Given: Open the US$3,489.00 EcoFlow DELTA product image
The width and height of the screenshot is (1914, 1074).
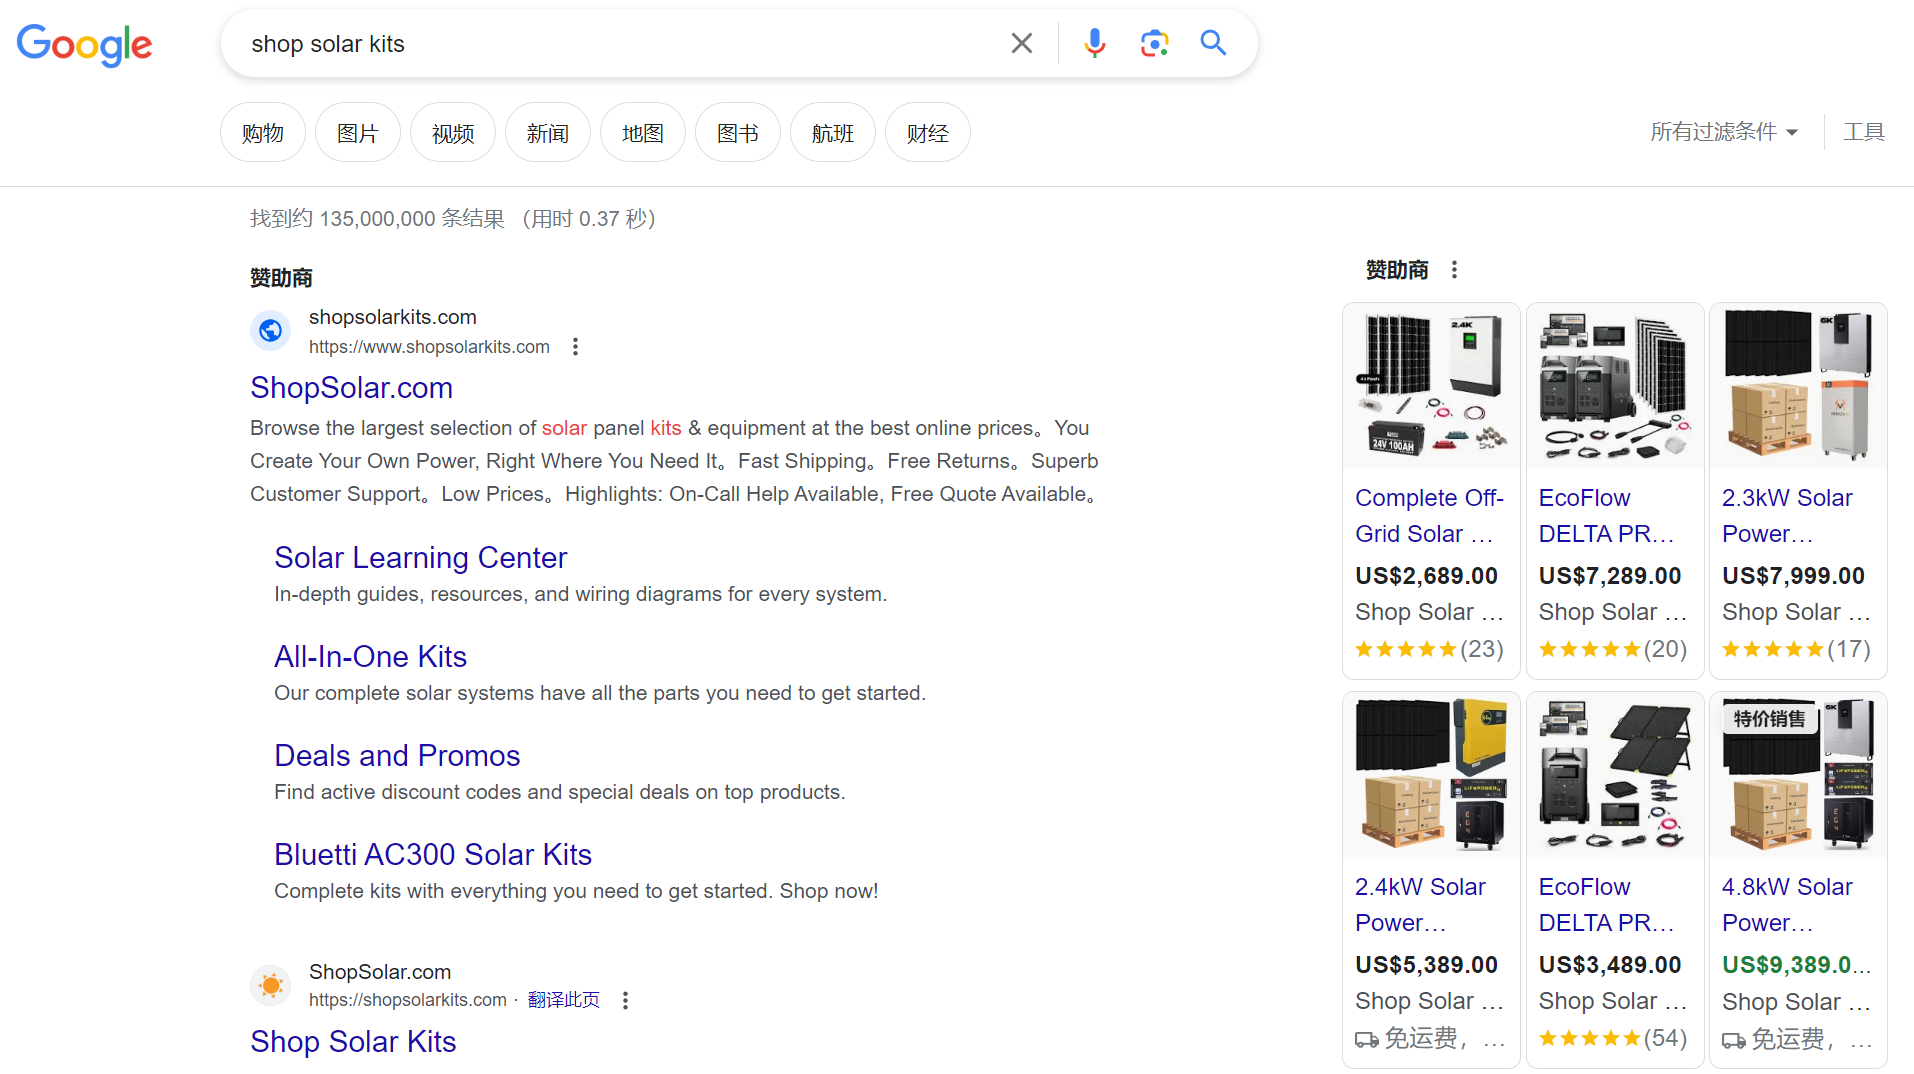Looking at the screenshot, I should click(1614, 775).
